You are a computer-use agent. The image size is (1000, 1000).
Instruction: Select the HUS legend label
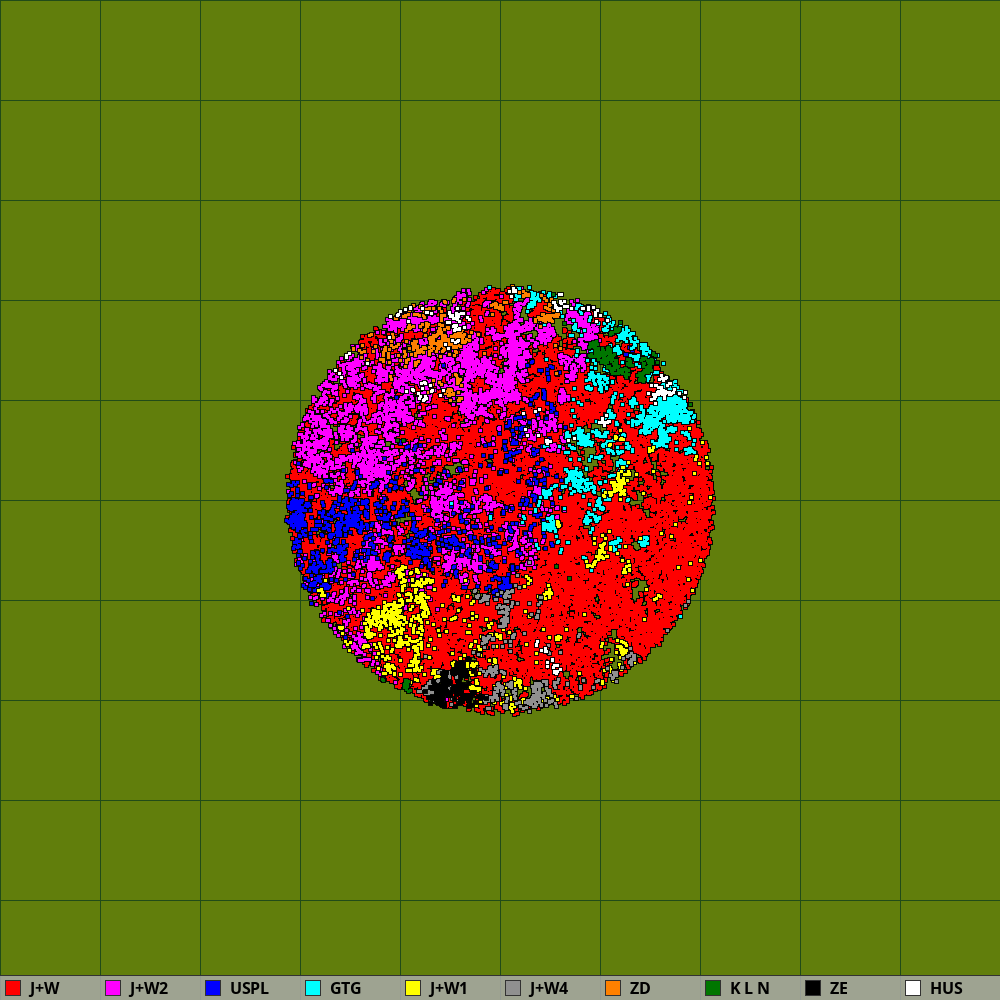pyautogui.click(x=946, y=988)
